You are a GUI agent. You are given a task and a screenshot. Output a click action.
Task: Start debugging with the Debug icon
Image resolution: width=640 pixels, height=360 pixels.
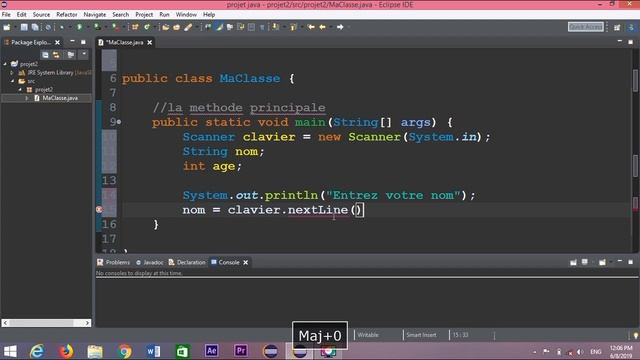(x=62, y=27)
